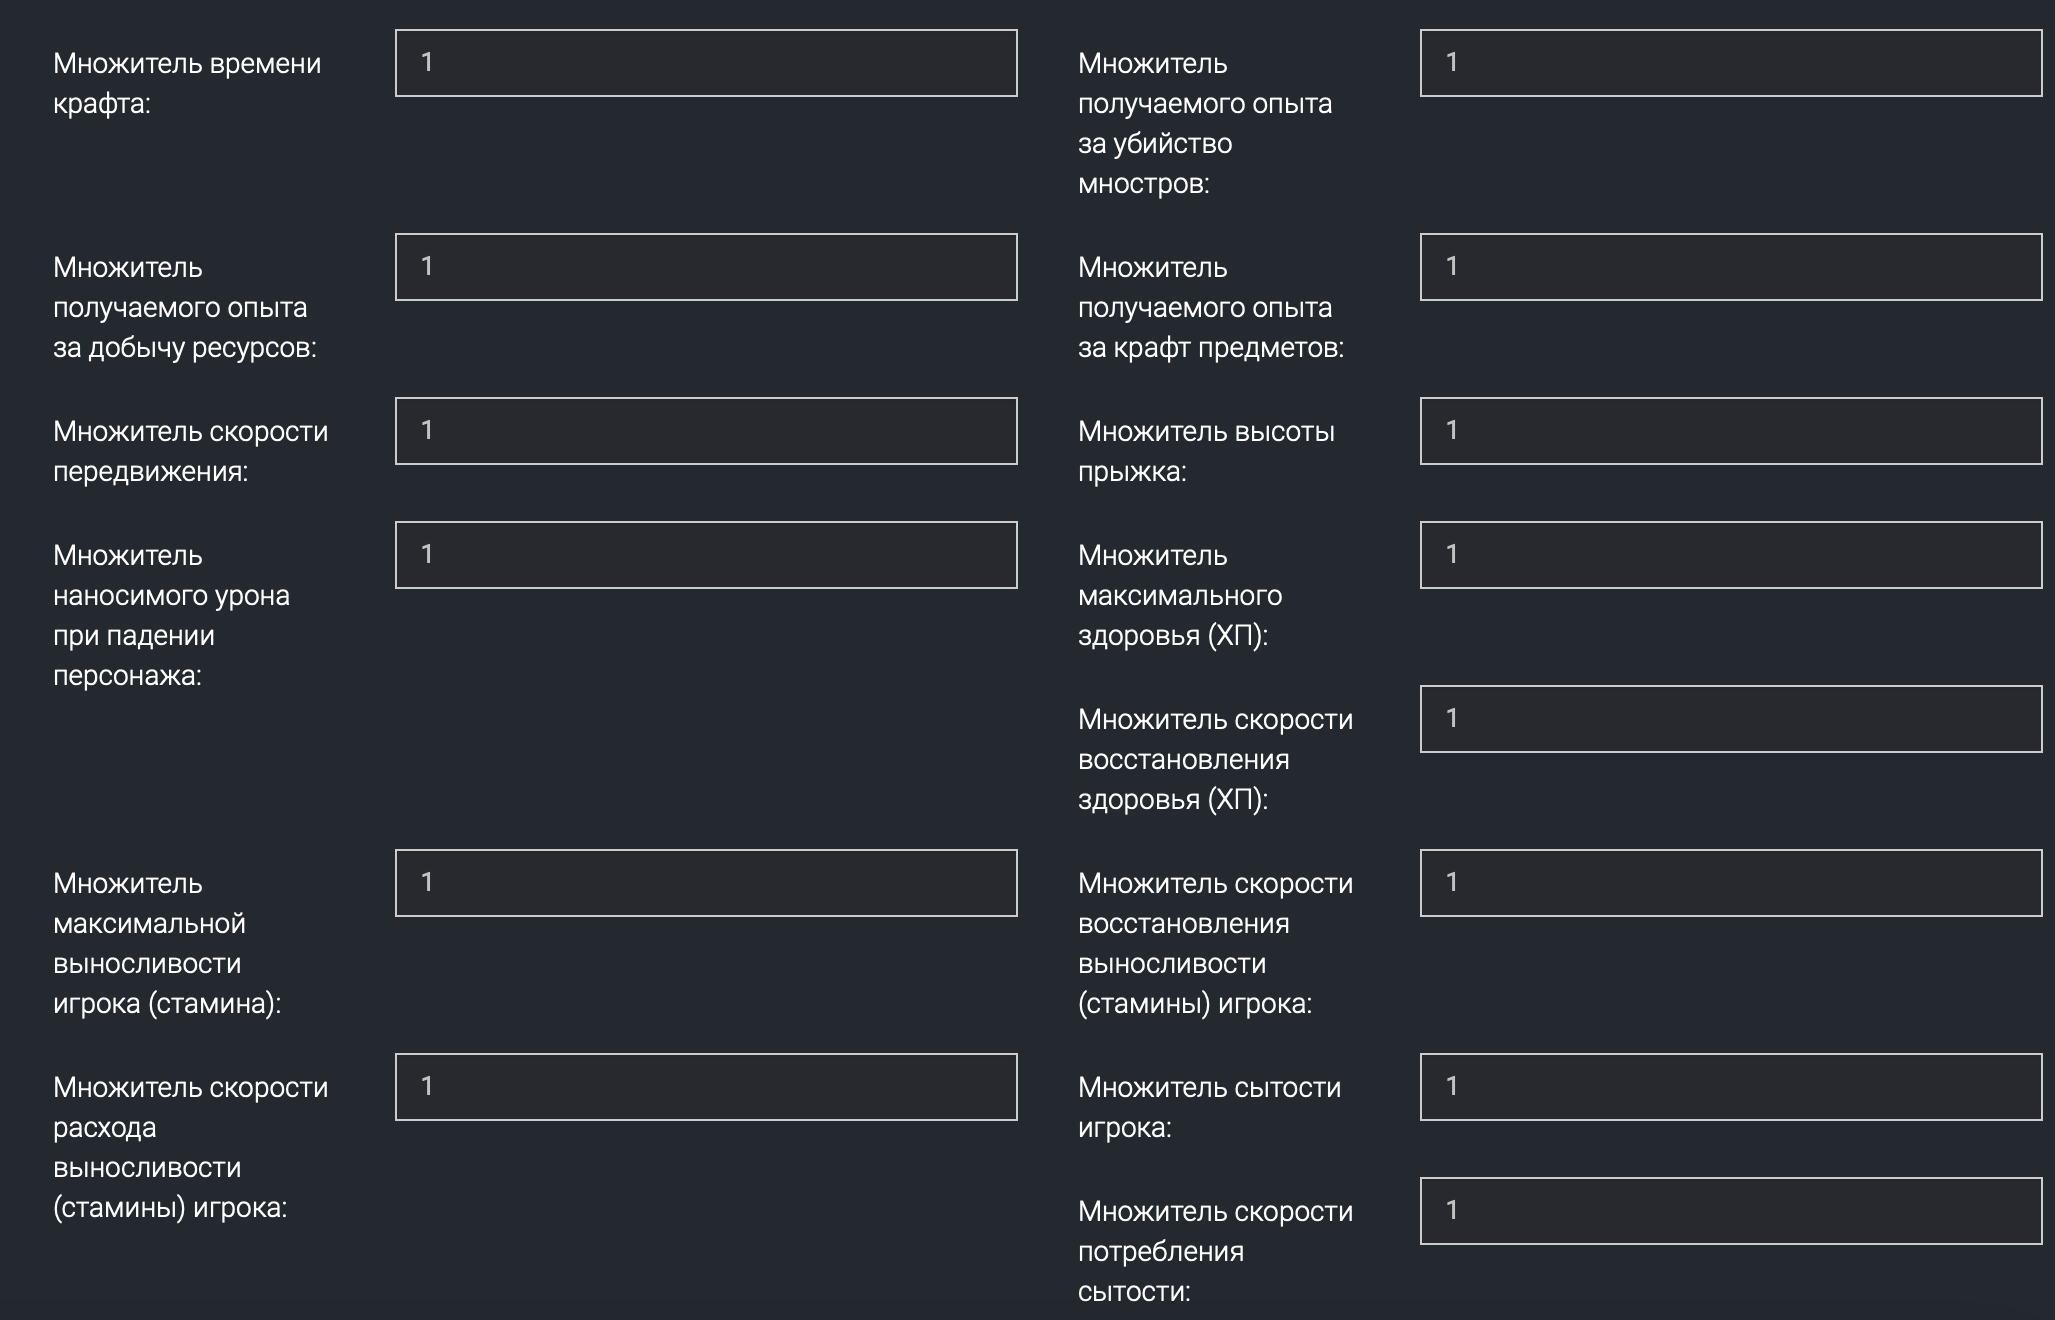
Task: Focus the stamina regeneration speed multiplier field
Action: pyautogui.click(x=1730, y=883)
